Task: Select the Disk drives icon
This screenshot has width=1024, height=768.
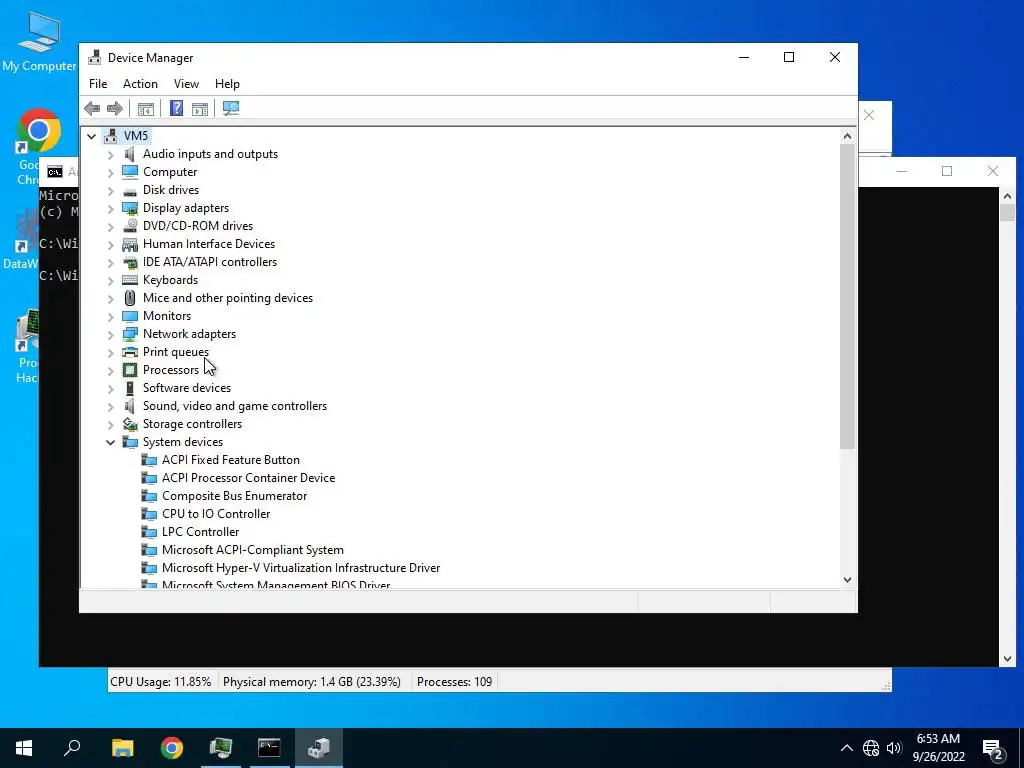Action: point(130,191)
